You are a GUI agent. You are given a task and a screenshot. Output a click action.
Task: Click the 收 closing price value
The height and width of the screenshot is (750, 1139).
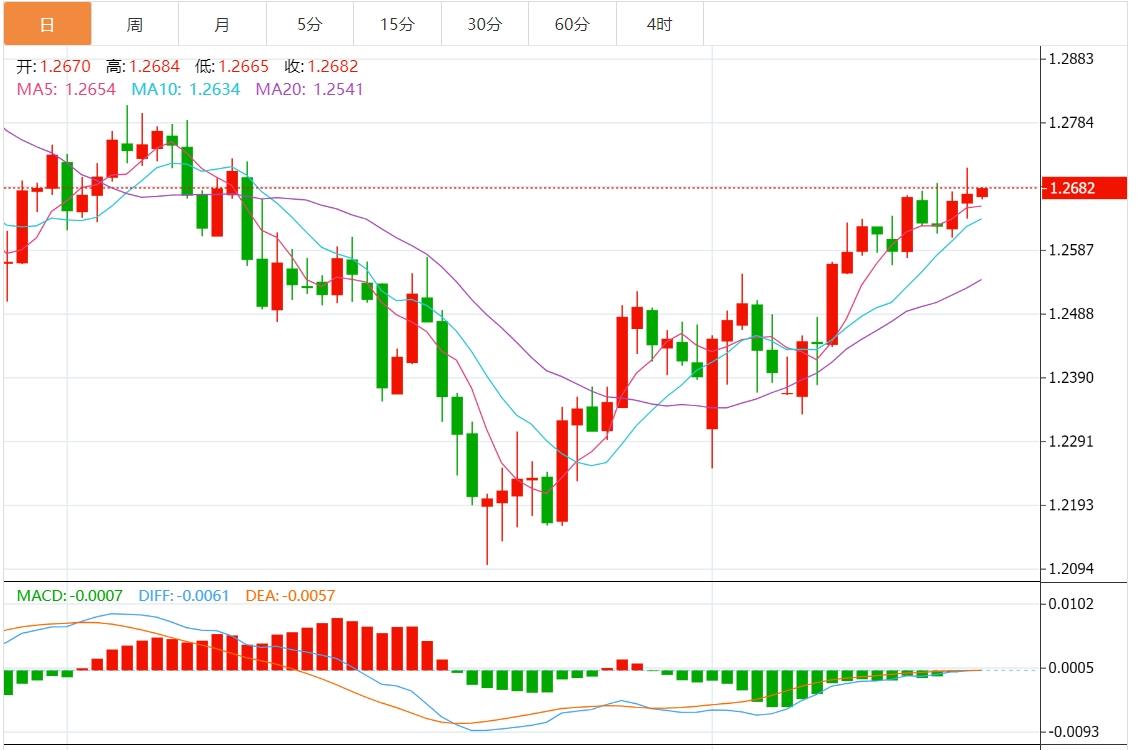(x=333, y=67)
